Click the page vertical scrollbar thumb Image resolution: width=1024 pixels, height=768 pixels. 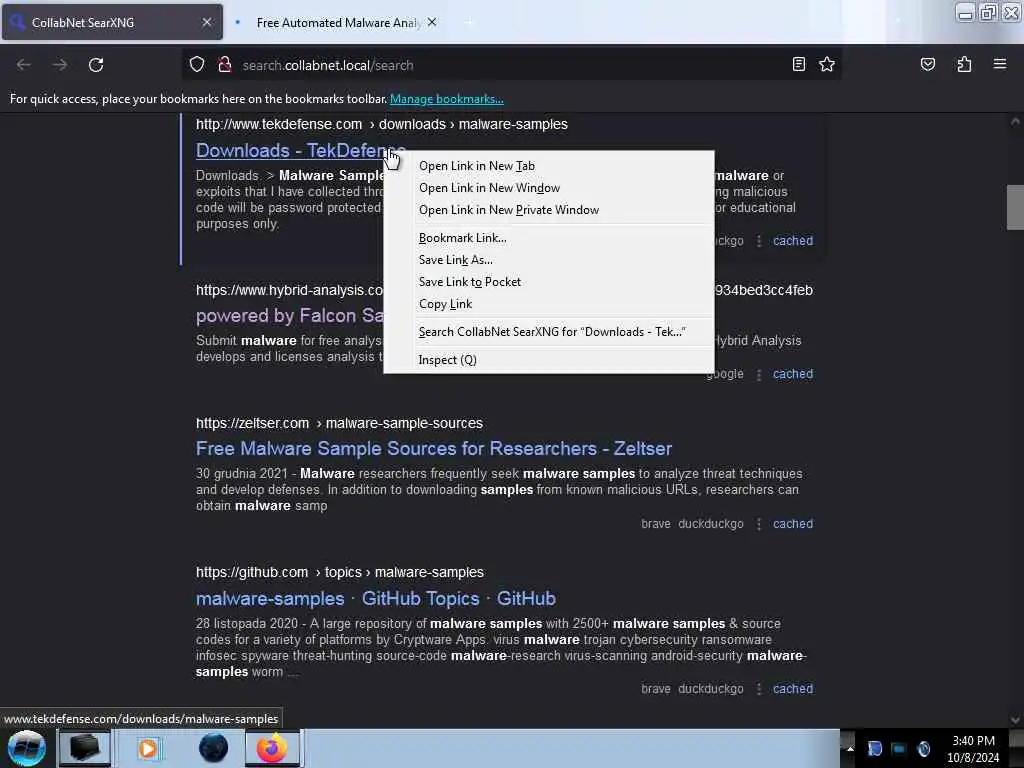pos(1015,207)
